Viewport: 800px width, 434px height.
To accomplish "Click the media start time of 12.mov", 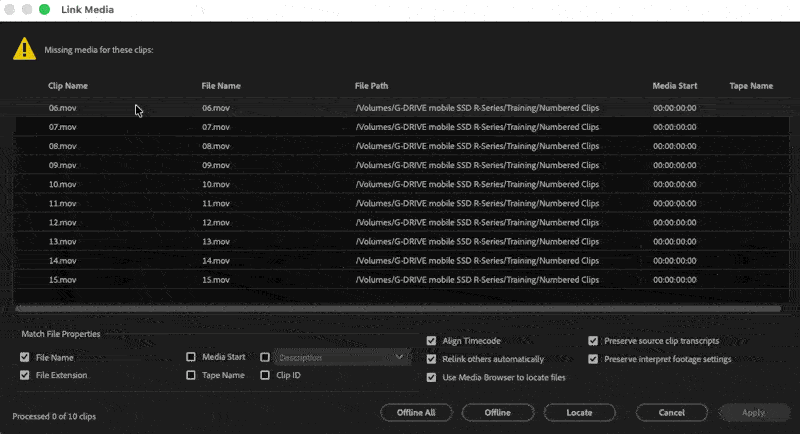I will click(x=674, y=222).
